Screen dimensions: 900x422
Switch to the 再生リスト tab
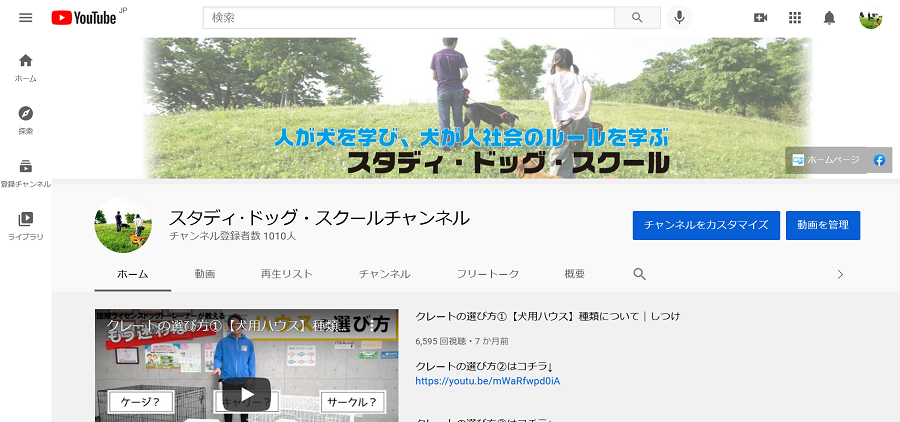[x=286, y=274]
